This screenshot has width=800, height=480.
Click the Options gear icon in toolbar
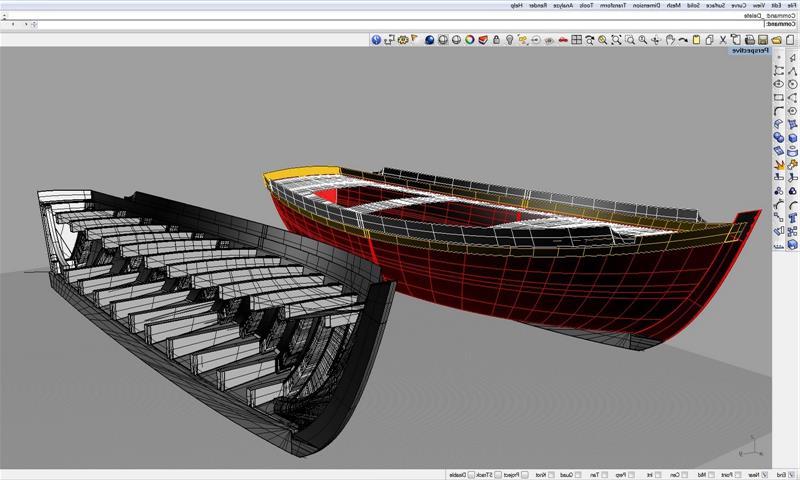pyautogui.click(x=403, y=40)
